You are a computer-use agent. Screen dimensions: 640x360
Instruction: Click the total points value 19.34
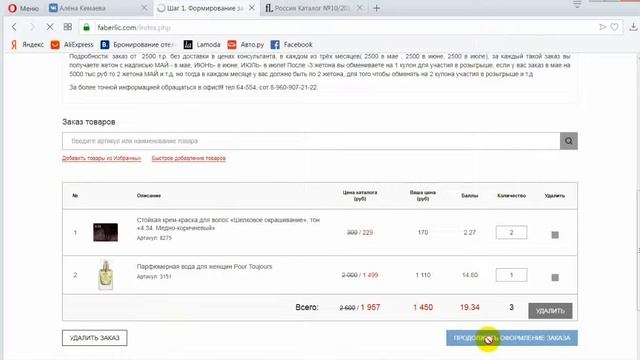pyautogui.click(x=469, y=307)
